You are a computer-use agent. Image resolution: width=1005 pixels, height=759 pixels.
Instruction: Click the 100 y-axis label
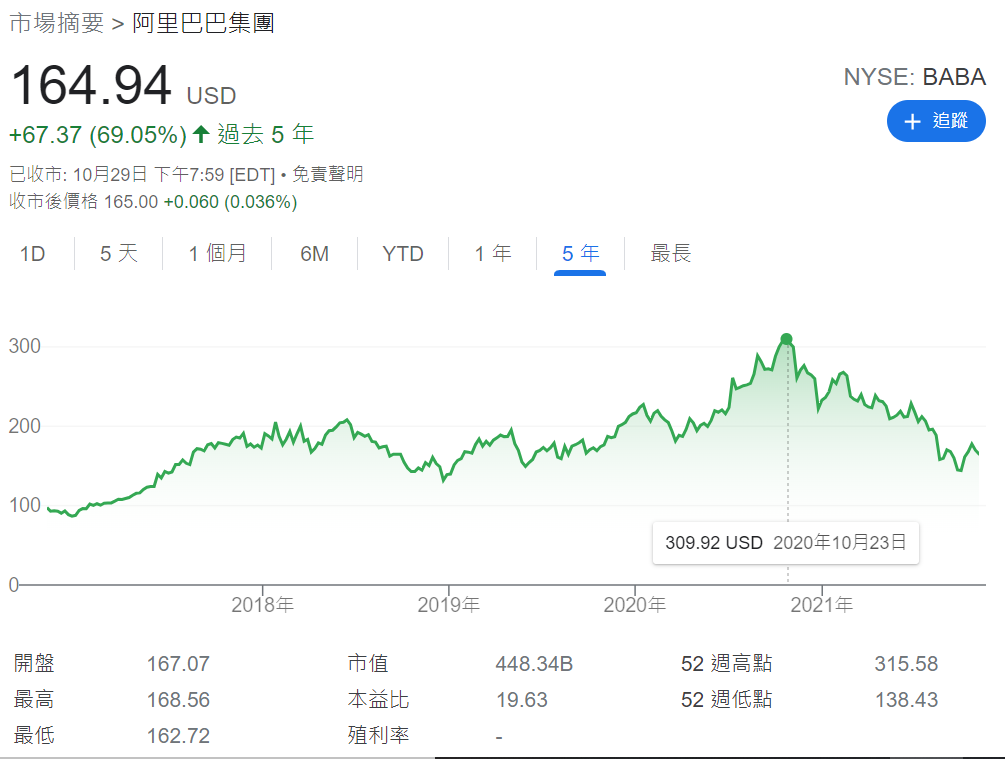coord(24,505)
